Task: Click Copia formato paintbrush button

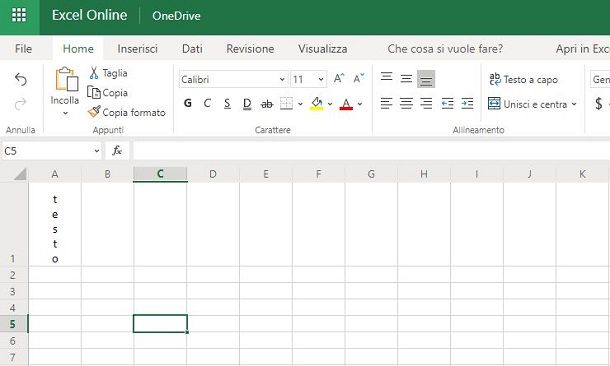Action: [x=126, y=112]
